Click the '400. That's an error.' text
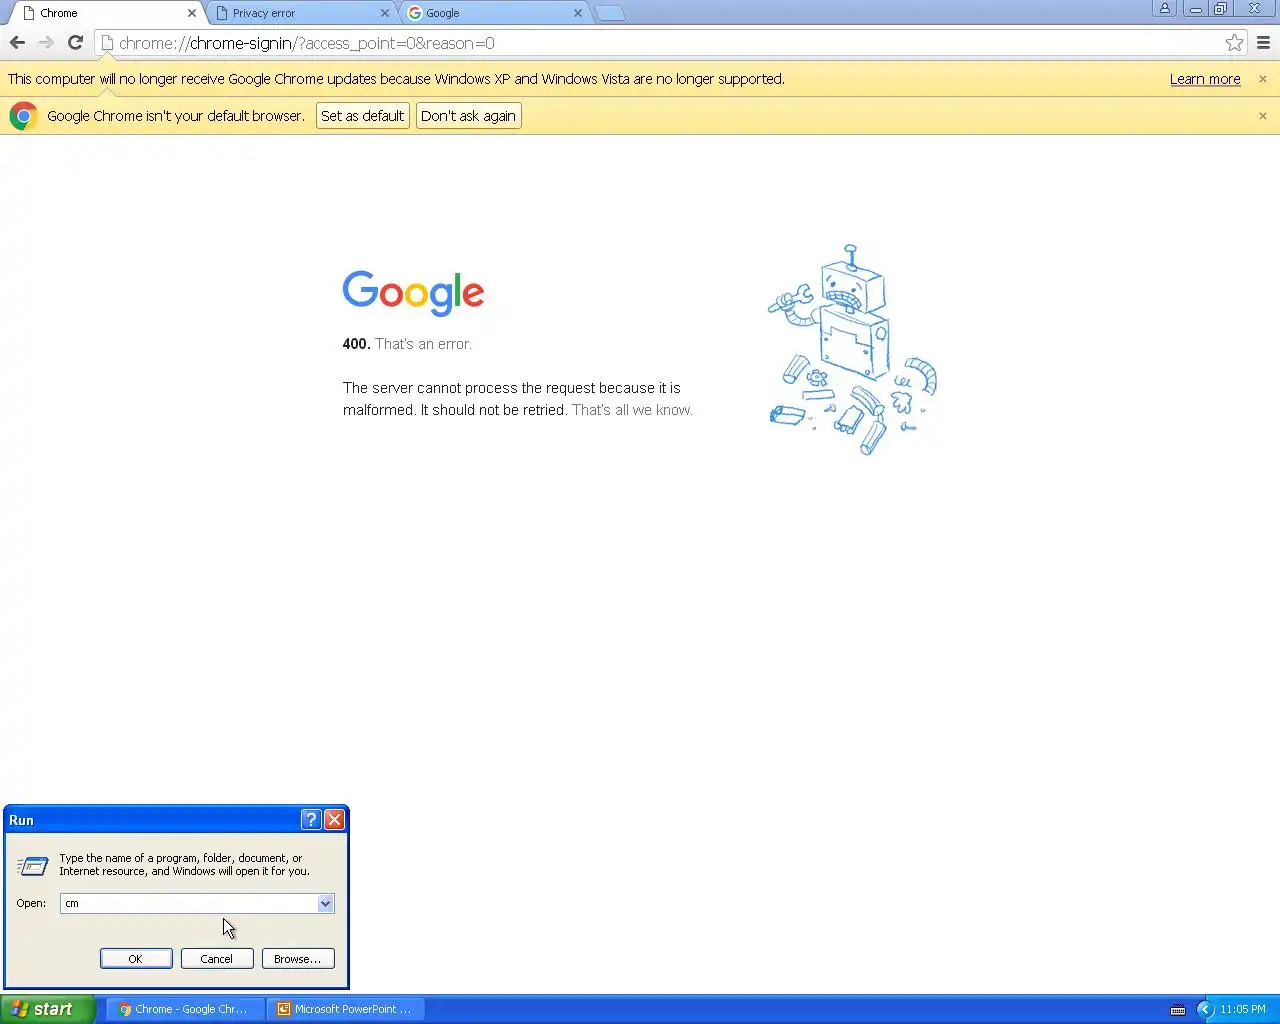 click(407, 344)
